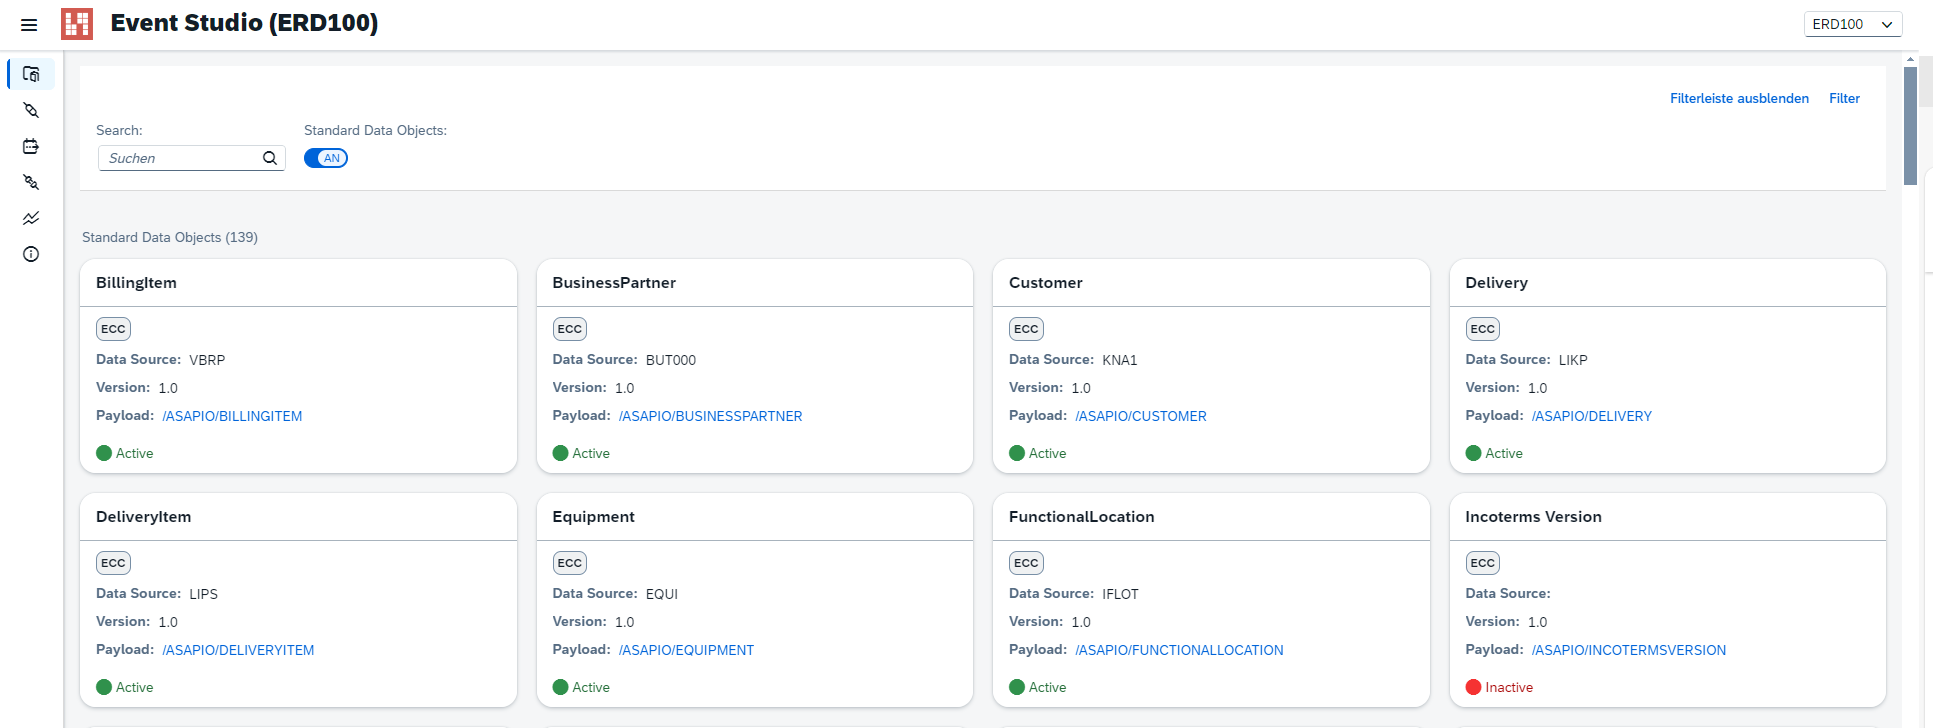The image size is (1933, 728).
Task: Click the red Event Studio logo
Action: (77, 24)
